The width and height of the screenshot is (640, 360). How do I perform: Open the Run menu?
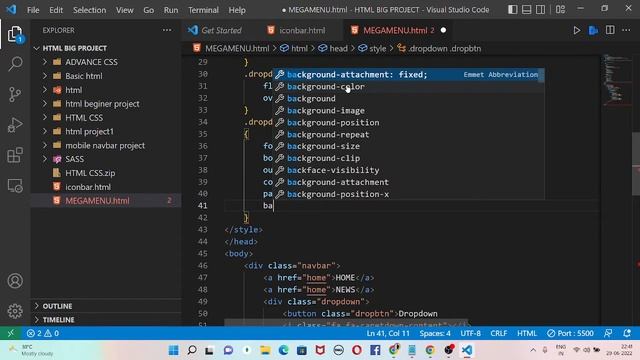click(171, 10)
